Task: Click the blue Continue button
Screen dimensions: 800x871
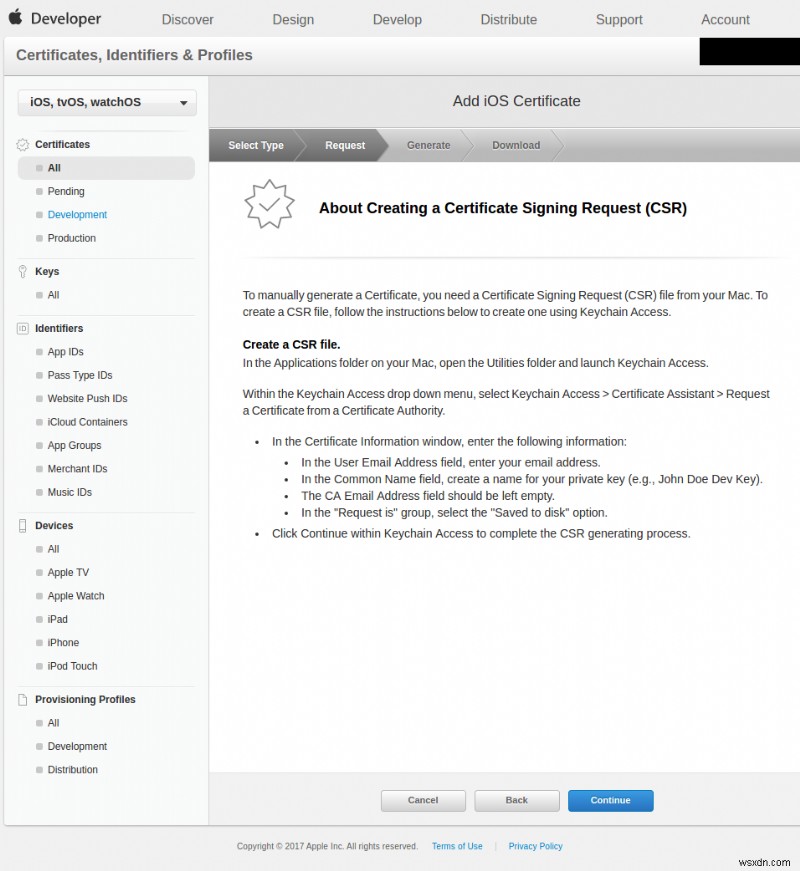Action: pyautogui.click(x=611, y=800)
